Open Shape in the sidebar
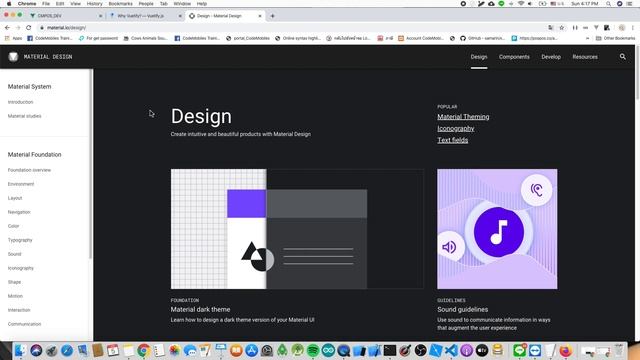The width and height of the screenshot is (640, 360). click(x=14, y=282)
